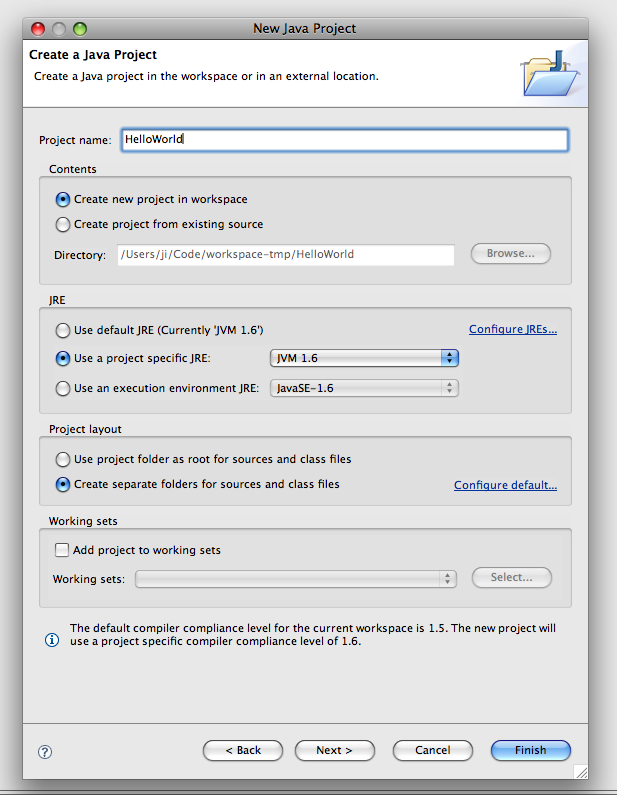Open Configure default link
Viewport: 617px width, 795px height.
tap(505, 485)
